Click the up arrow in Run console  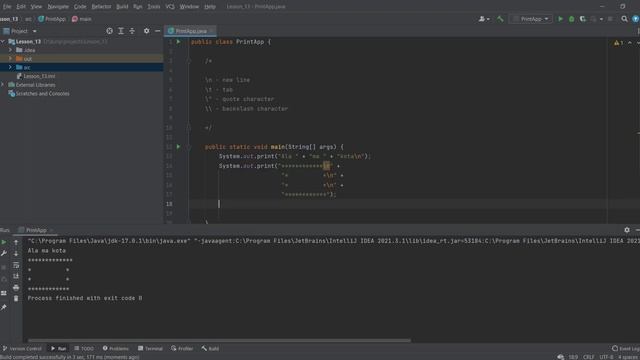16,242
